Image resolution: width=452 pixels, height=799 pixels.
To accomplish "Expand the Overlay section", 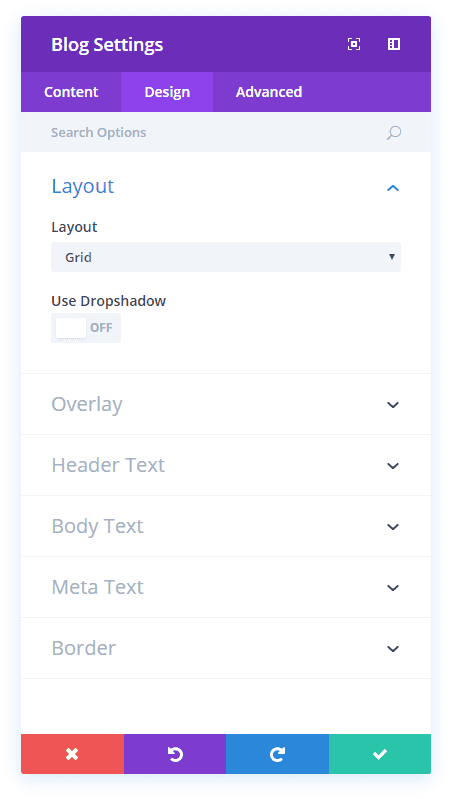I will pyautogui.click(x=226, y=404).
